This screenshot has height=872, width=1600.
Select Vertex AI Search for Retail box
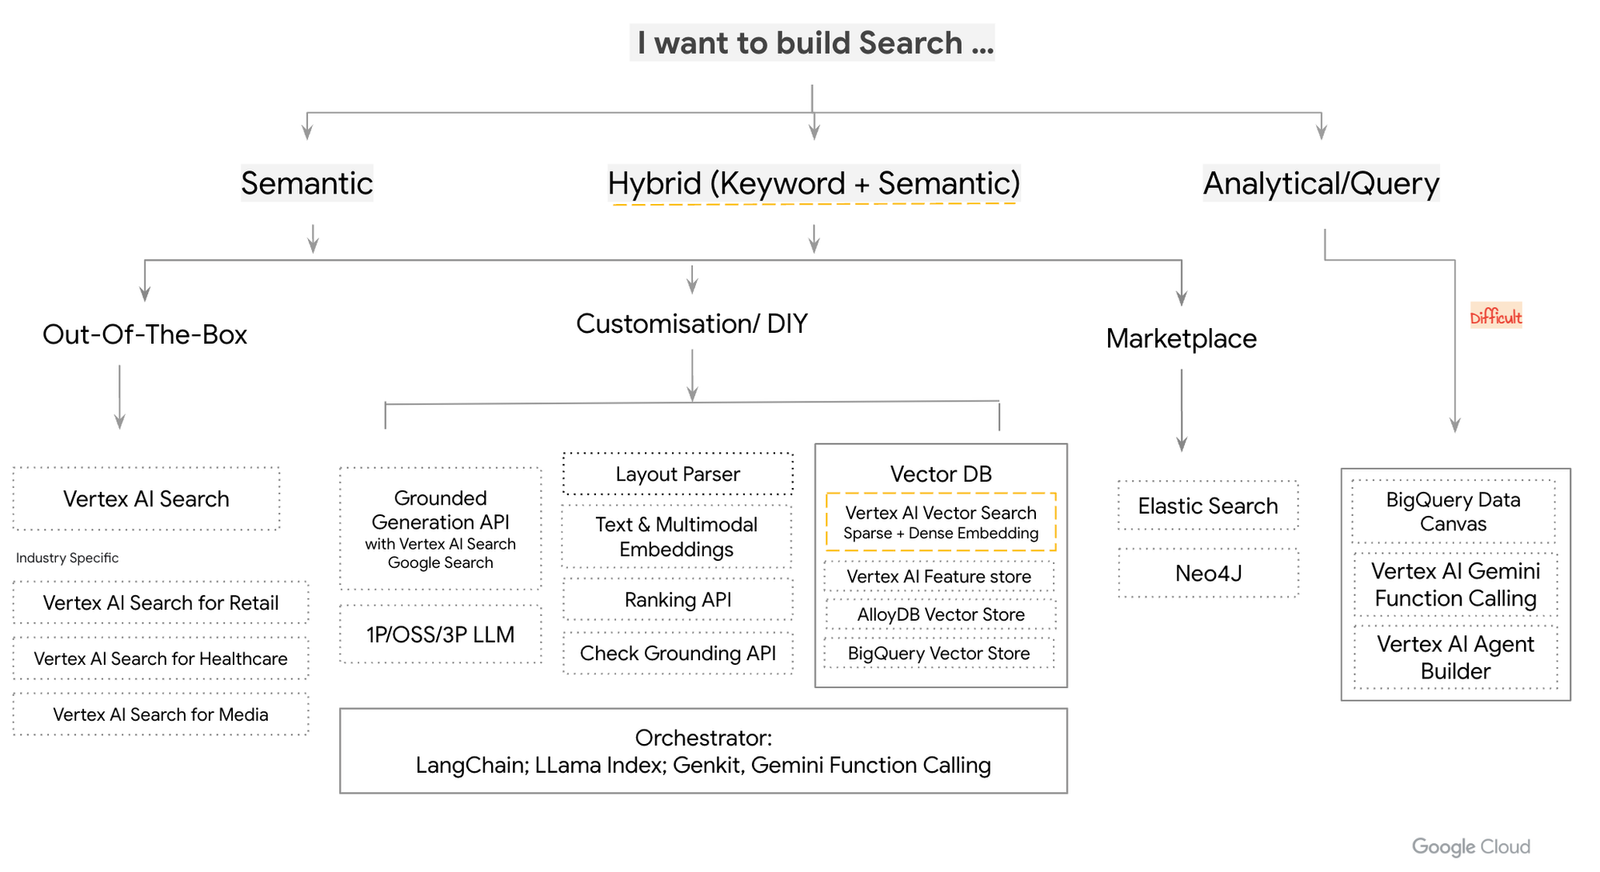click(x=161, y=603)
